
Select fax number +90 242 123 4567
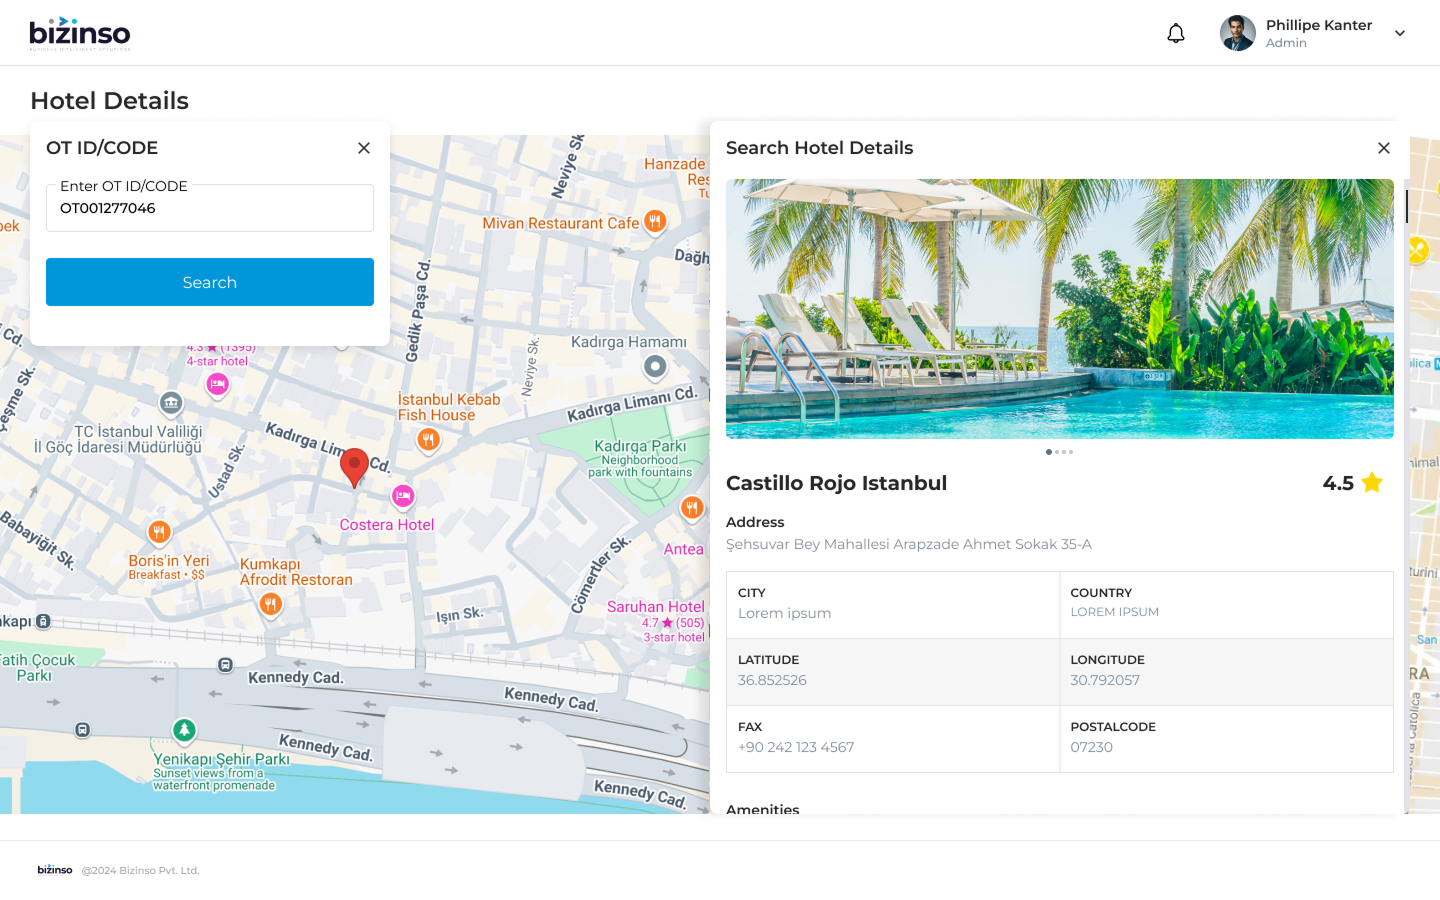click(x=796, y=747)
